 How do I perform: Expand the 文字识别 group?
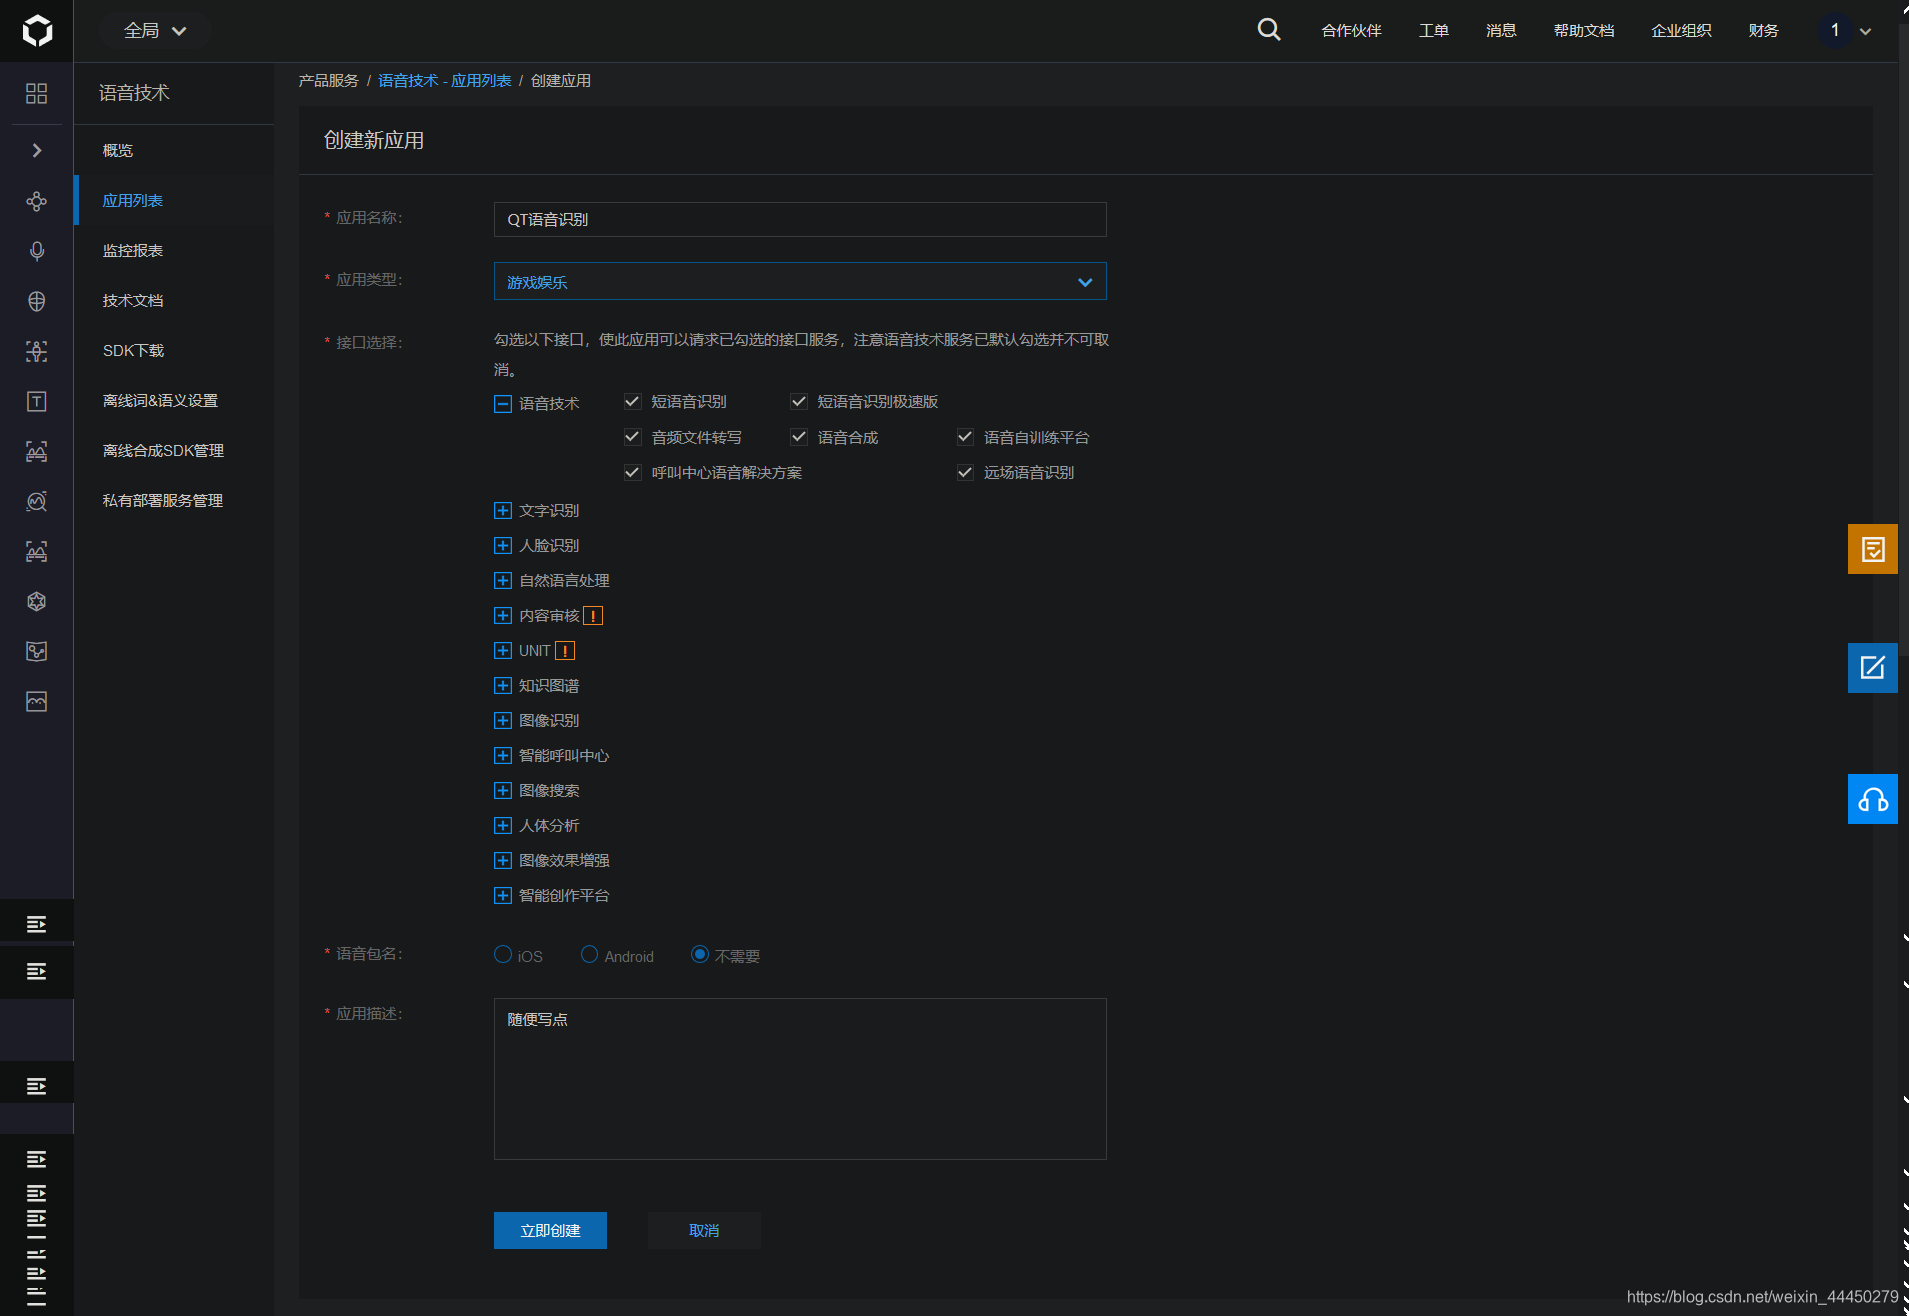(x=503, y=511)
